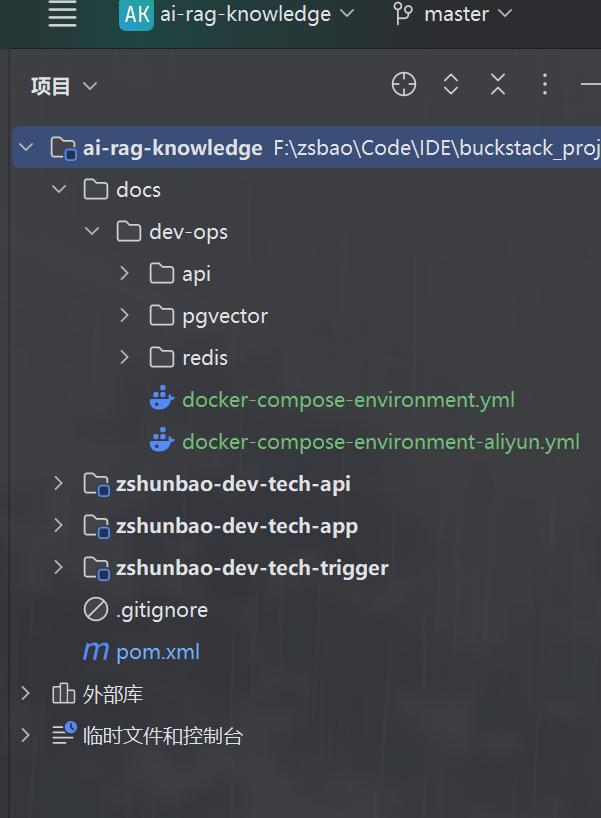Open the project panel options kebab menu
The width and height of the screenshot is (601, 818).
point(545,85)
